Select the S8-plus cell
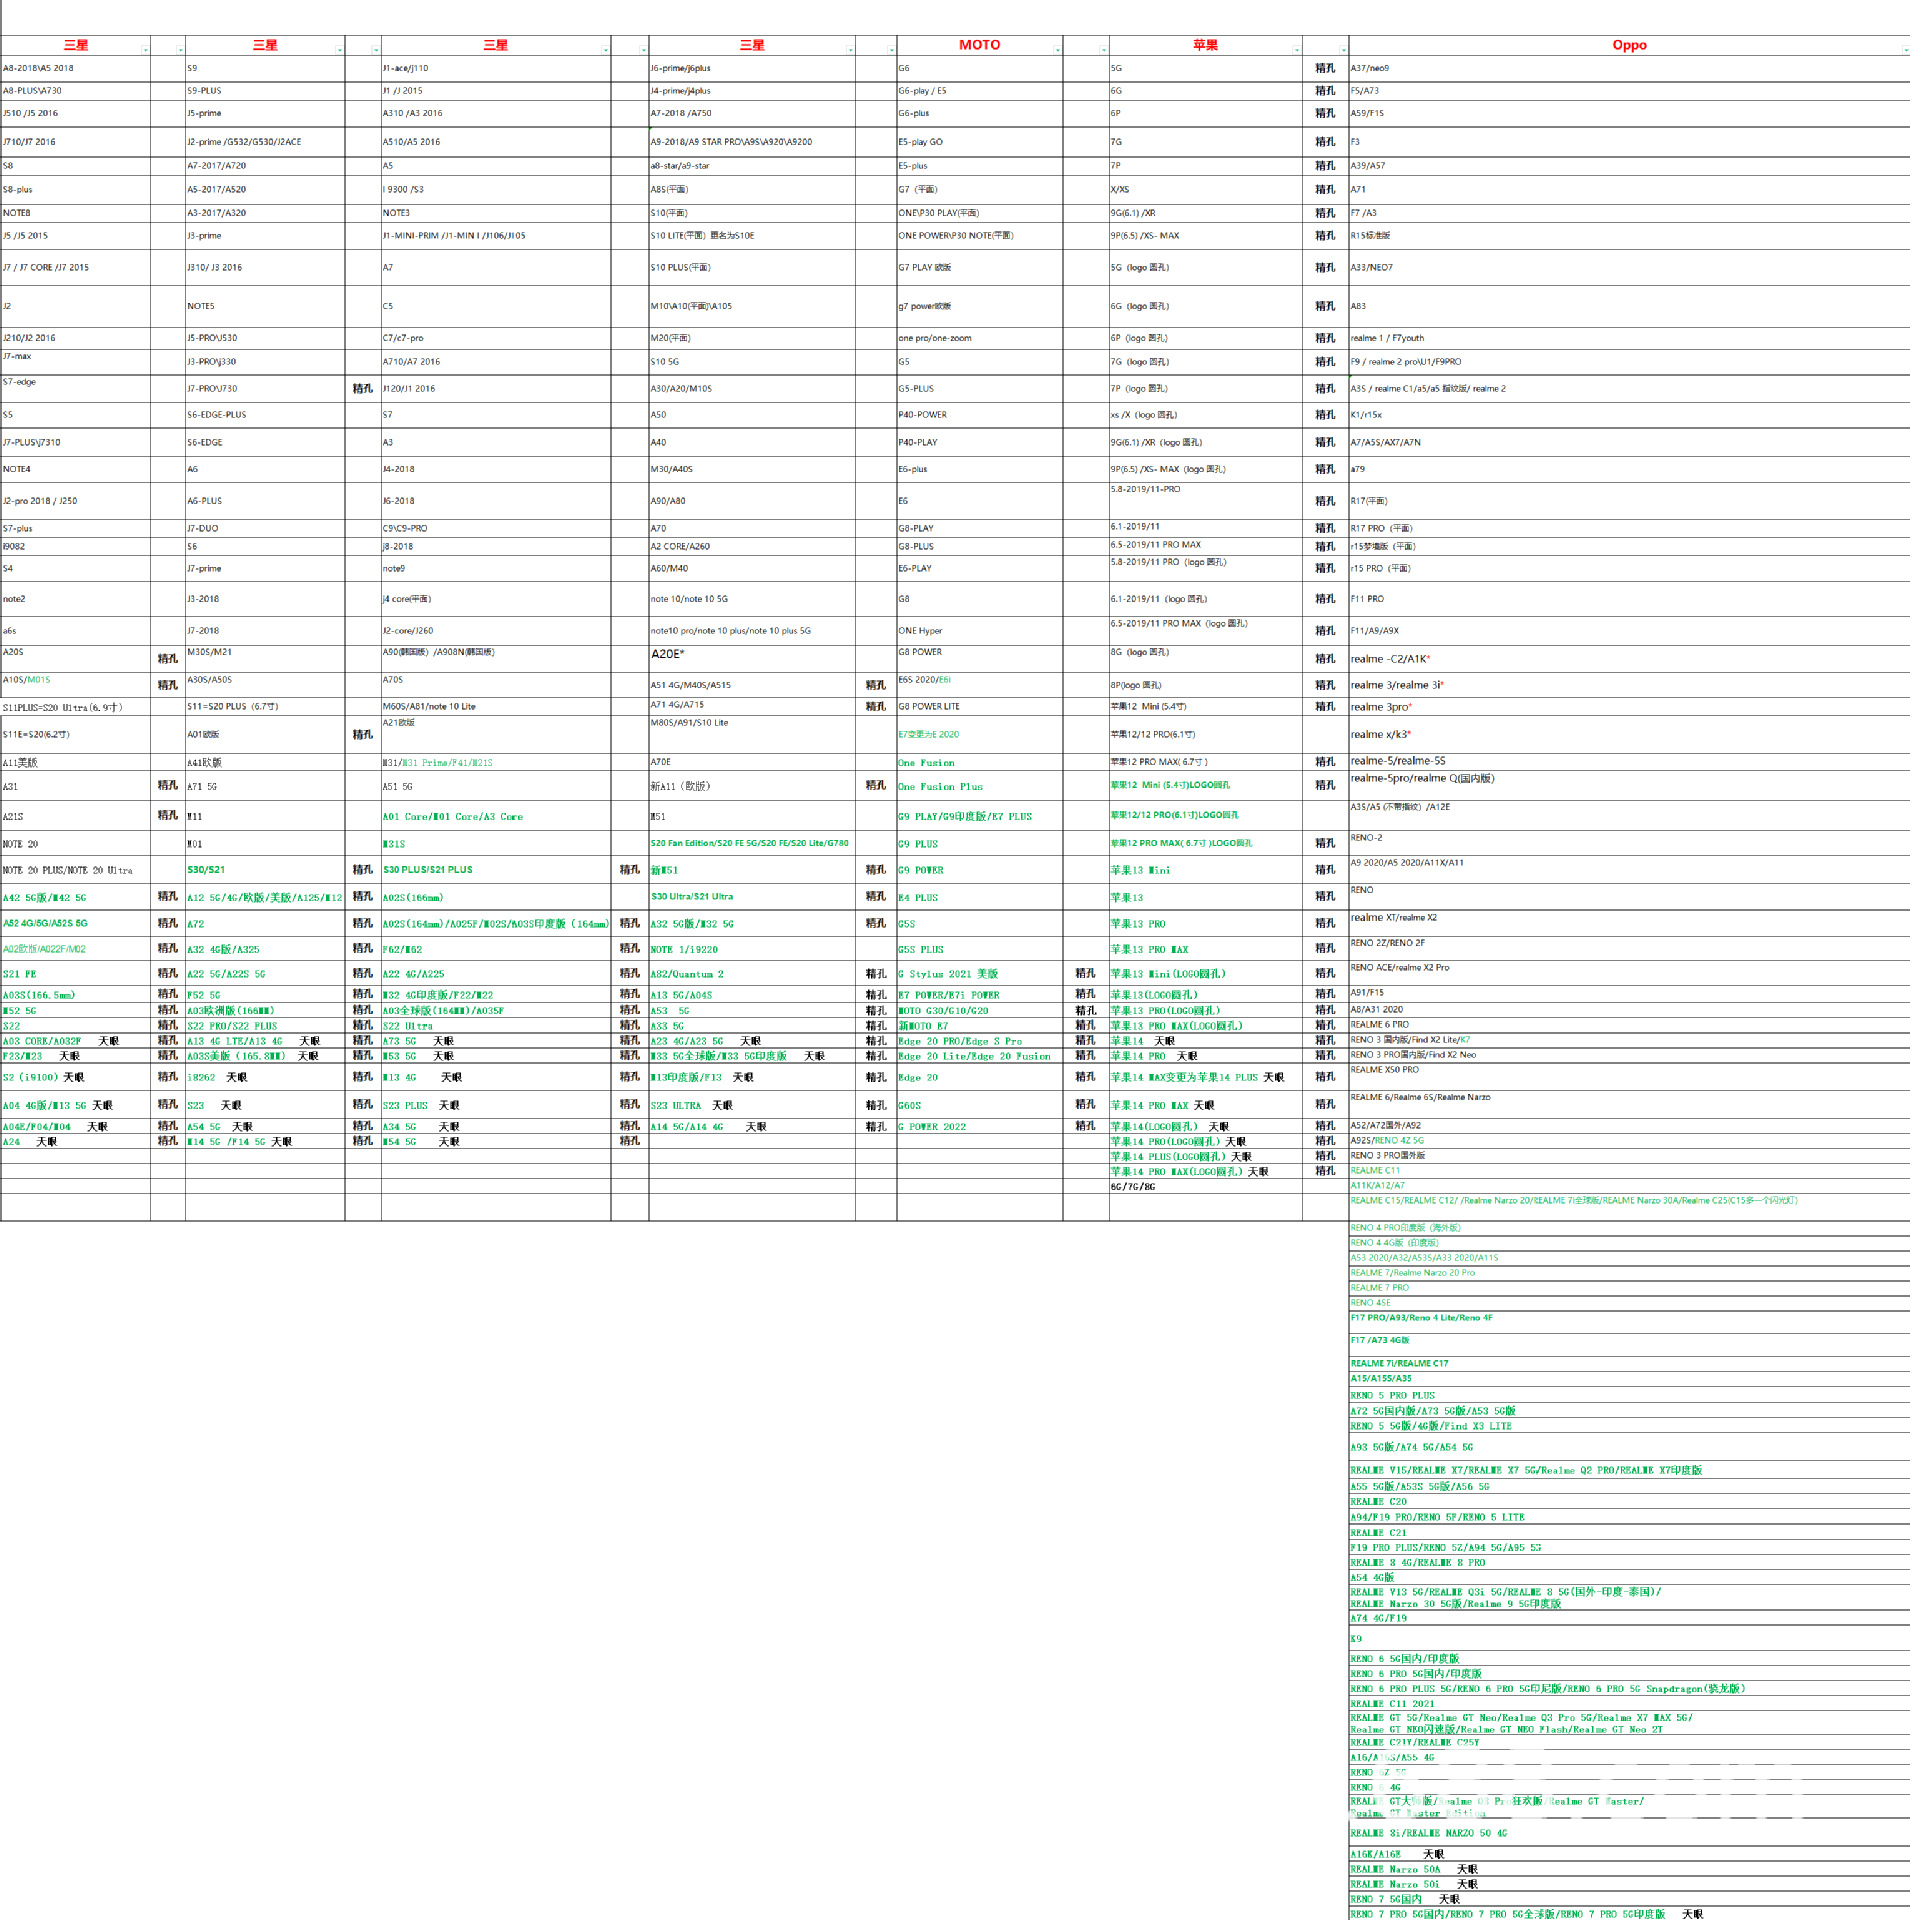 coord(75,190)
